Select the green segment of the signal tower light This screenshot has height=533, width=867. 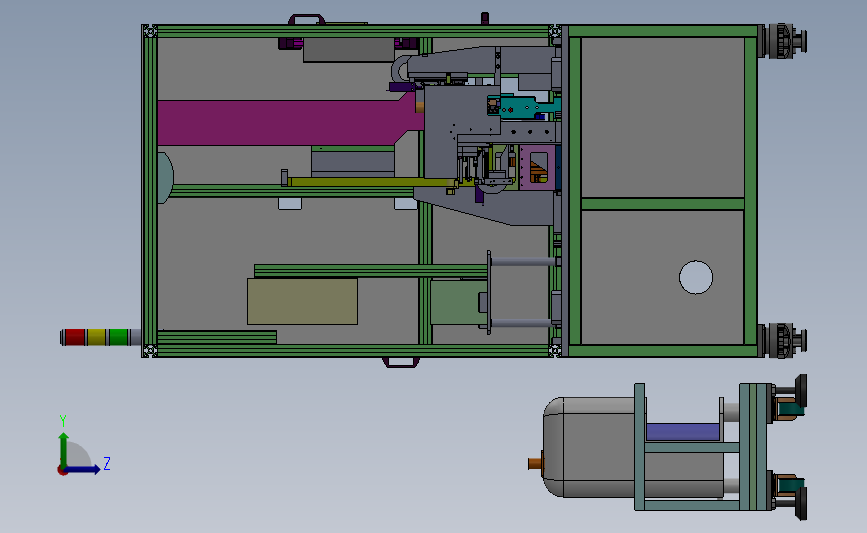tap(118, 337)
